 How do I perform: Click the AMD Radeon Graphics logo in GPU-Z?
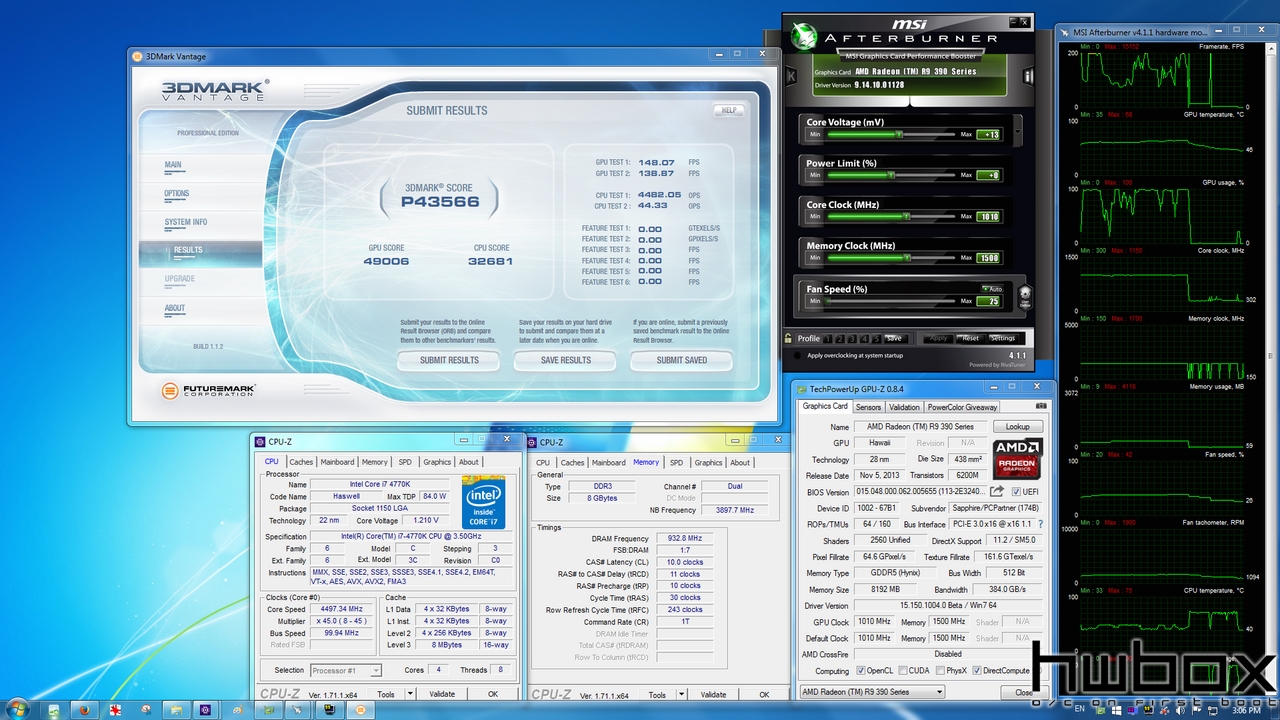tap(1018, 458)
